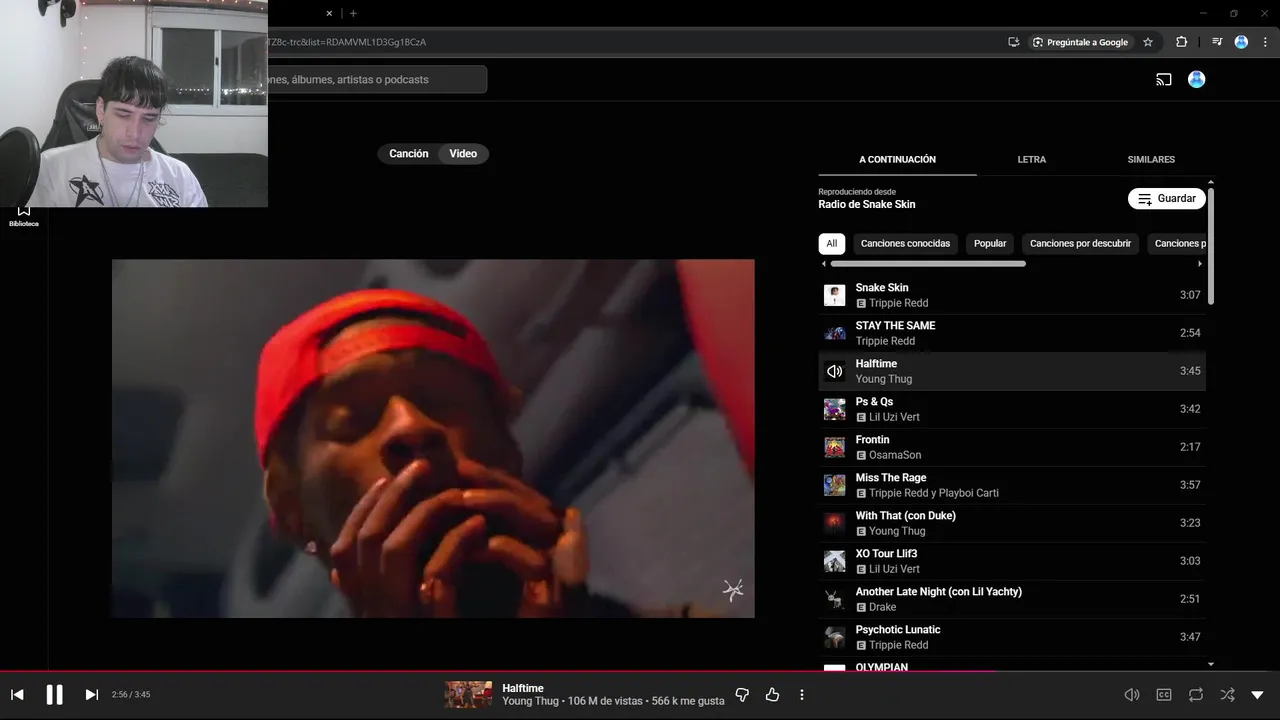Open the A CONTINUACIÓN tab
1280x720 pixels.
pyautogui.click(x=897, y=160)
